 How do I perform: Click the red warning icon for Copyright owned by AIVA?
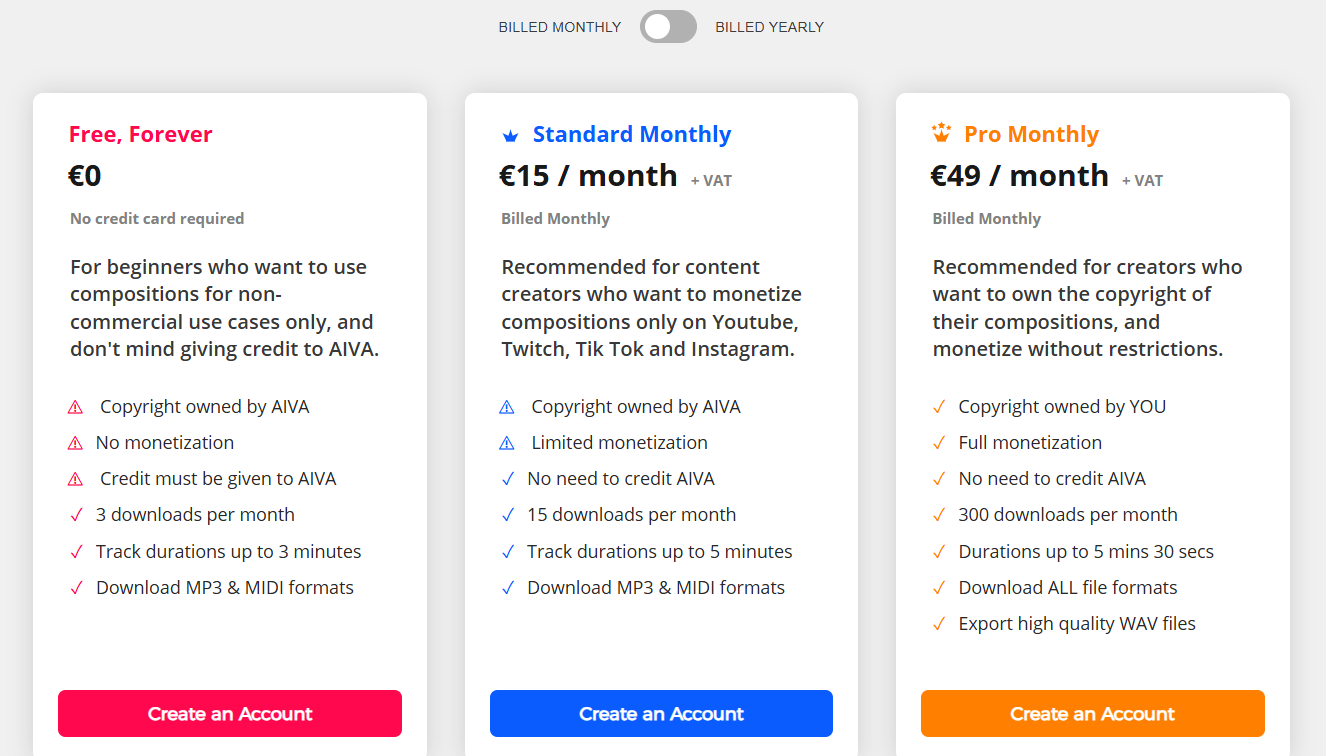click(x=75, y=407)
